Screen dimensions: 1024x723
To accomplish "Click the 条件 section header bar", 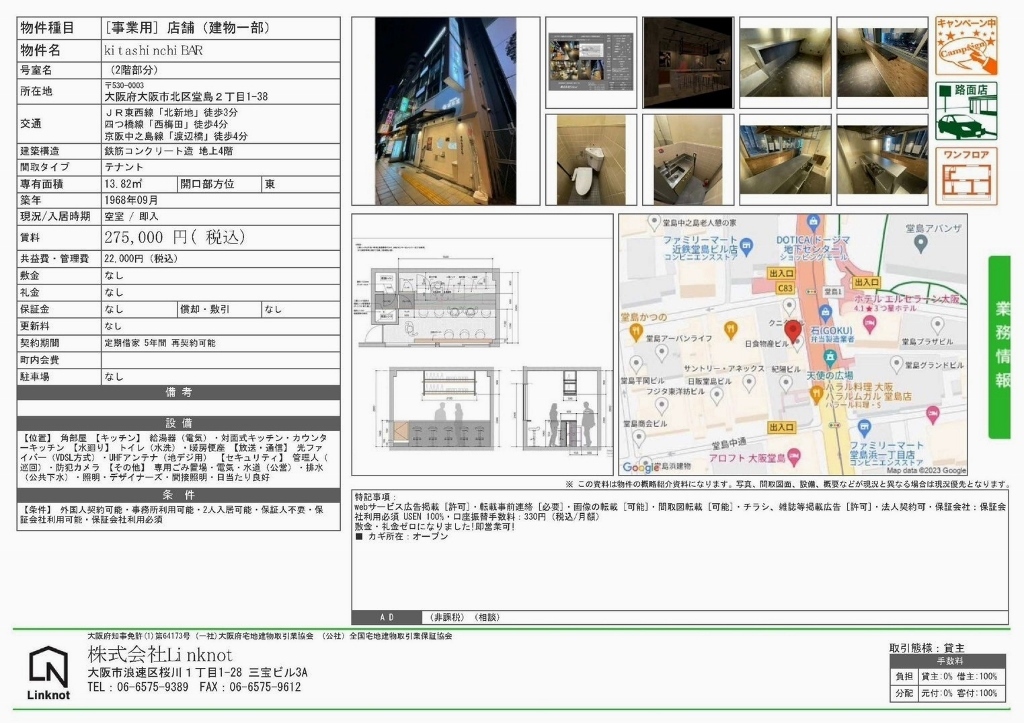I will coord(178,494).
